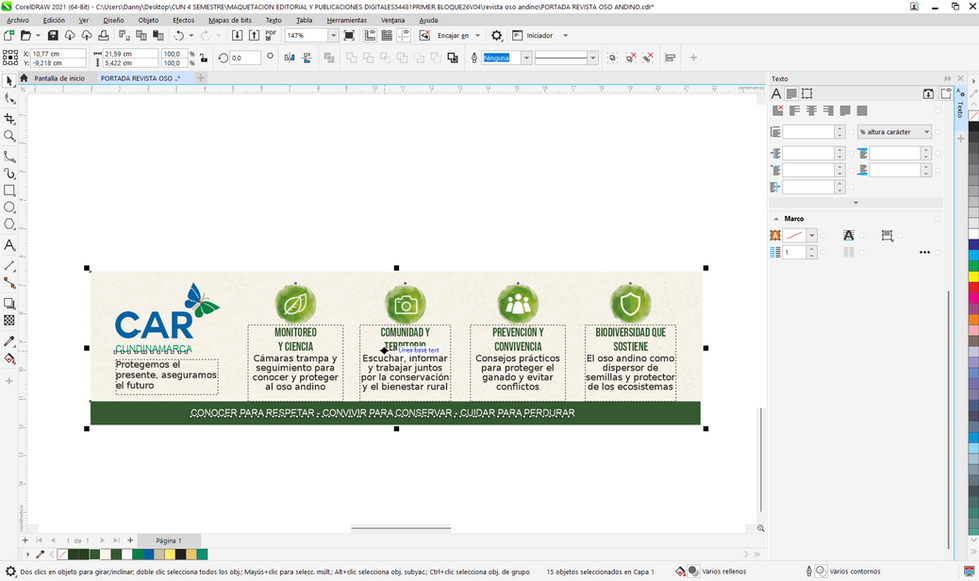The image size is (979, 581).
Task: Toggle the guidelines display button
Action: point(404,36)
